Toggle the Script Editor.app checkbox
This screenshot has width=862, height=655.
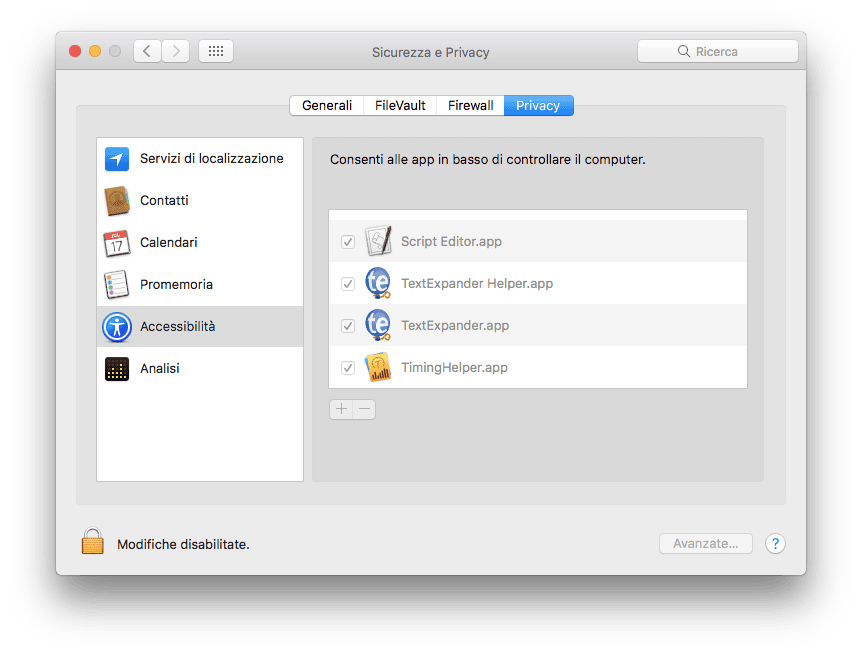[x=348, y=242]
